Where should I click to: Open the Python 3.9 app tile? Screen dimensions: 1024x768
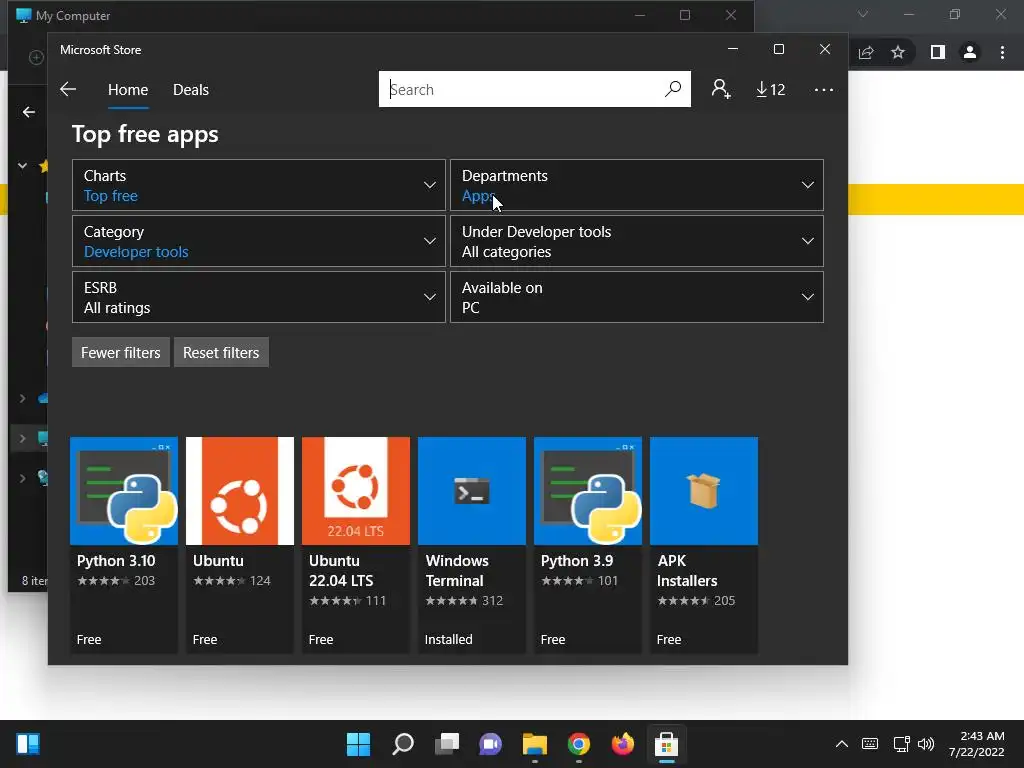tap(588, 545)
